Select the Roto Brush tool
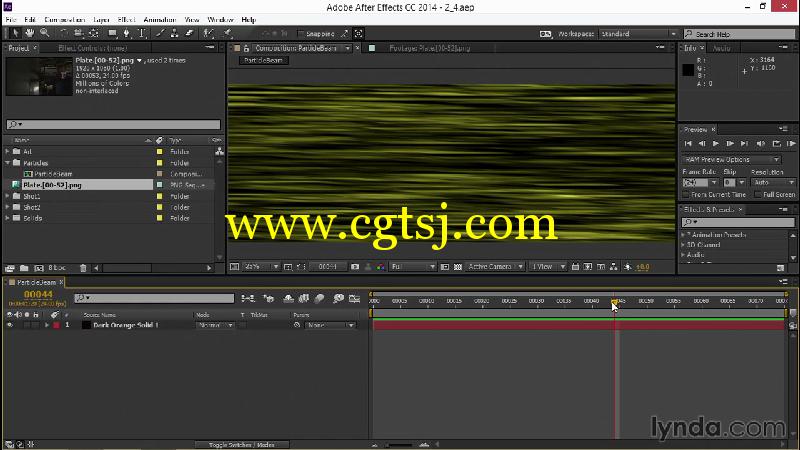The width and height of the screenshot is (800, 450). pos(208,34)
